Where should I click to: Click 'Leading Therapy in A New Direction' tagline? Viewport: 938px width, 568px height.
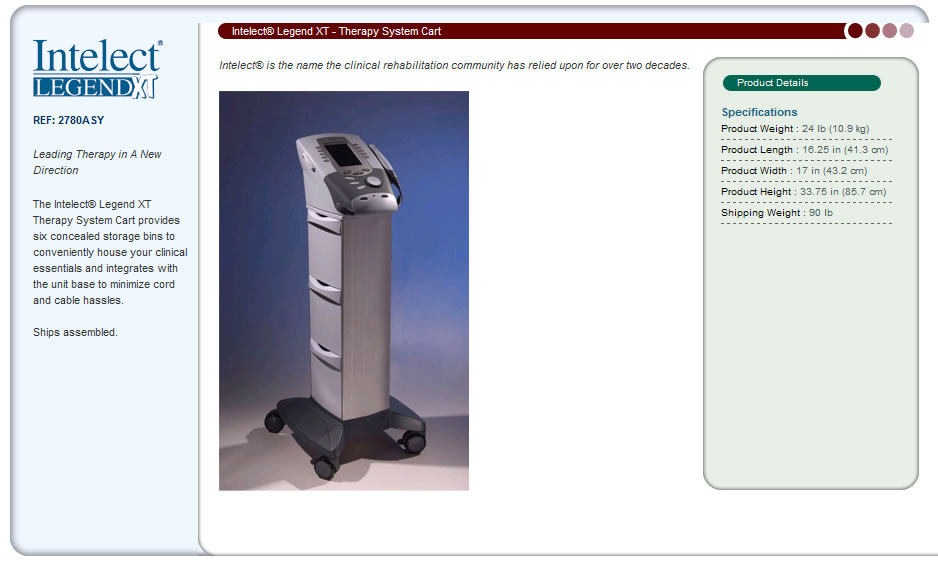coord(98,162)
